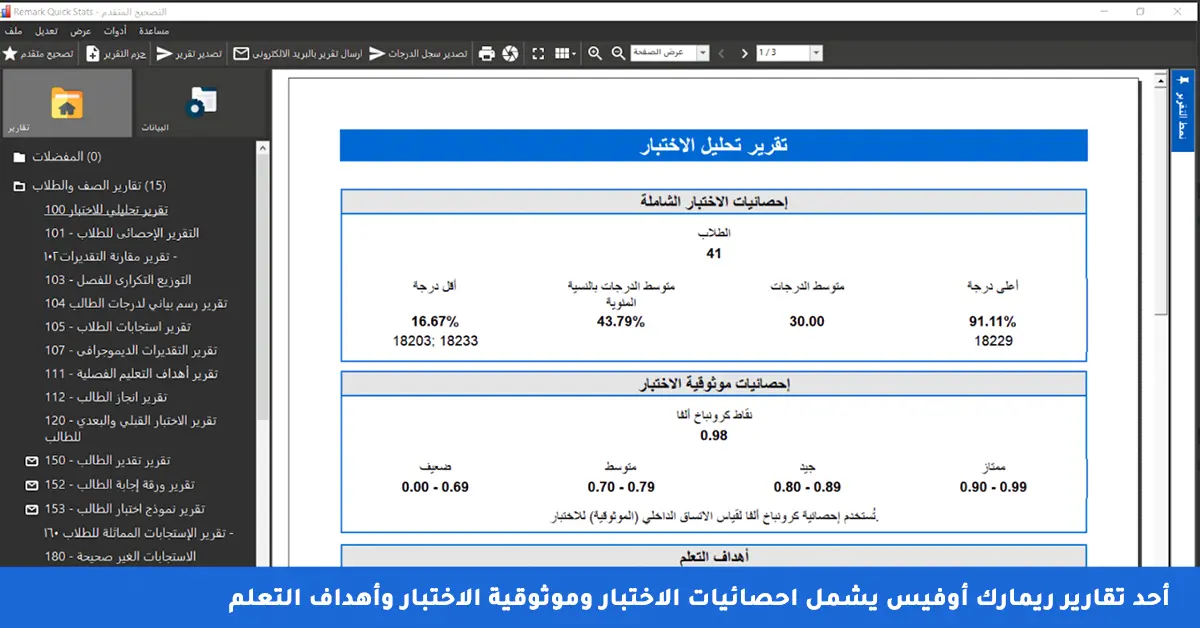Select تقرير رسم بياني لدرجات الطالب 104
The width and height of the screenshot is (1200, 628).
tap(136, 303)
